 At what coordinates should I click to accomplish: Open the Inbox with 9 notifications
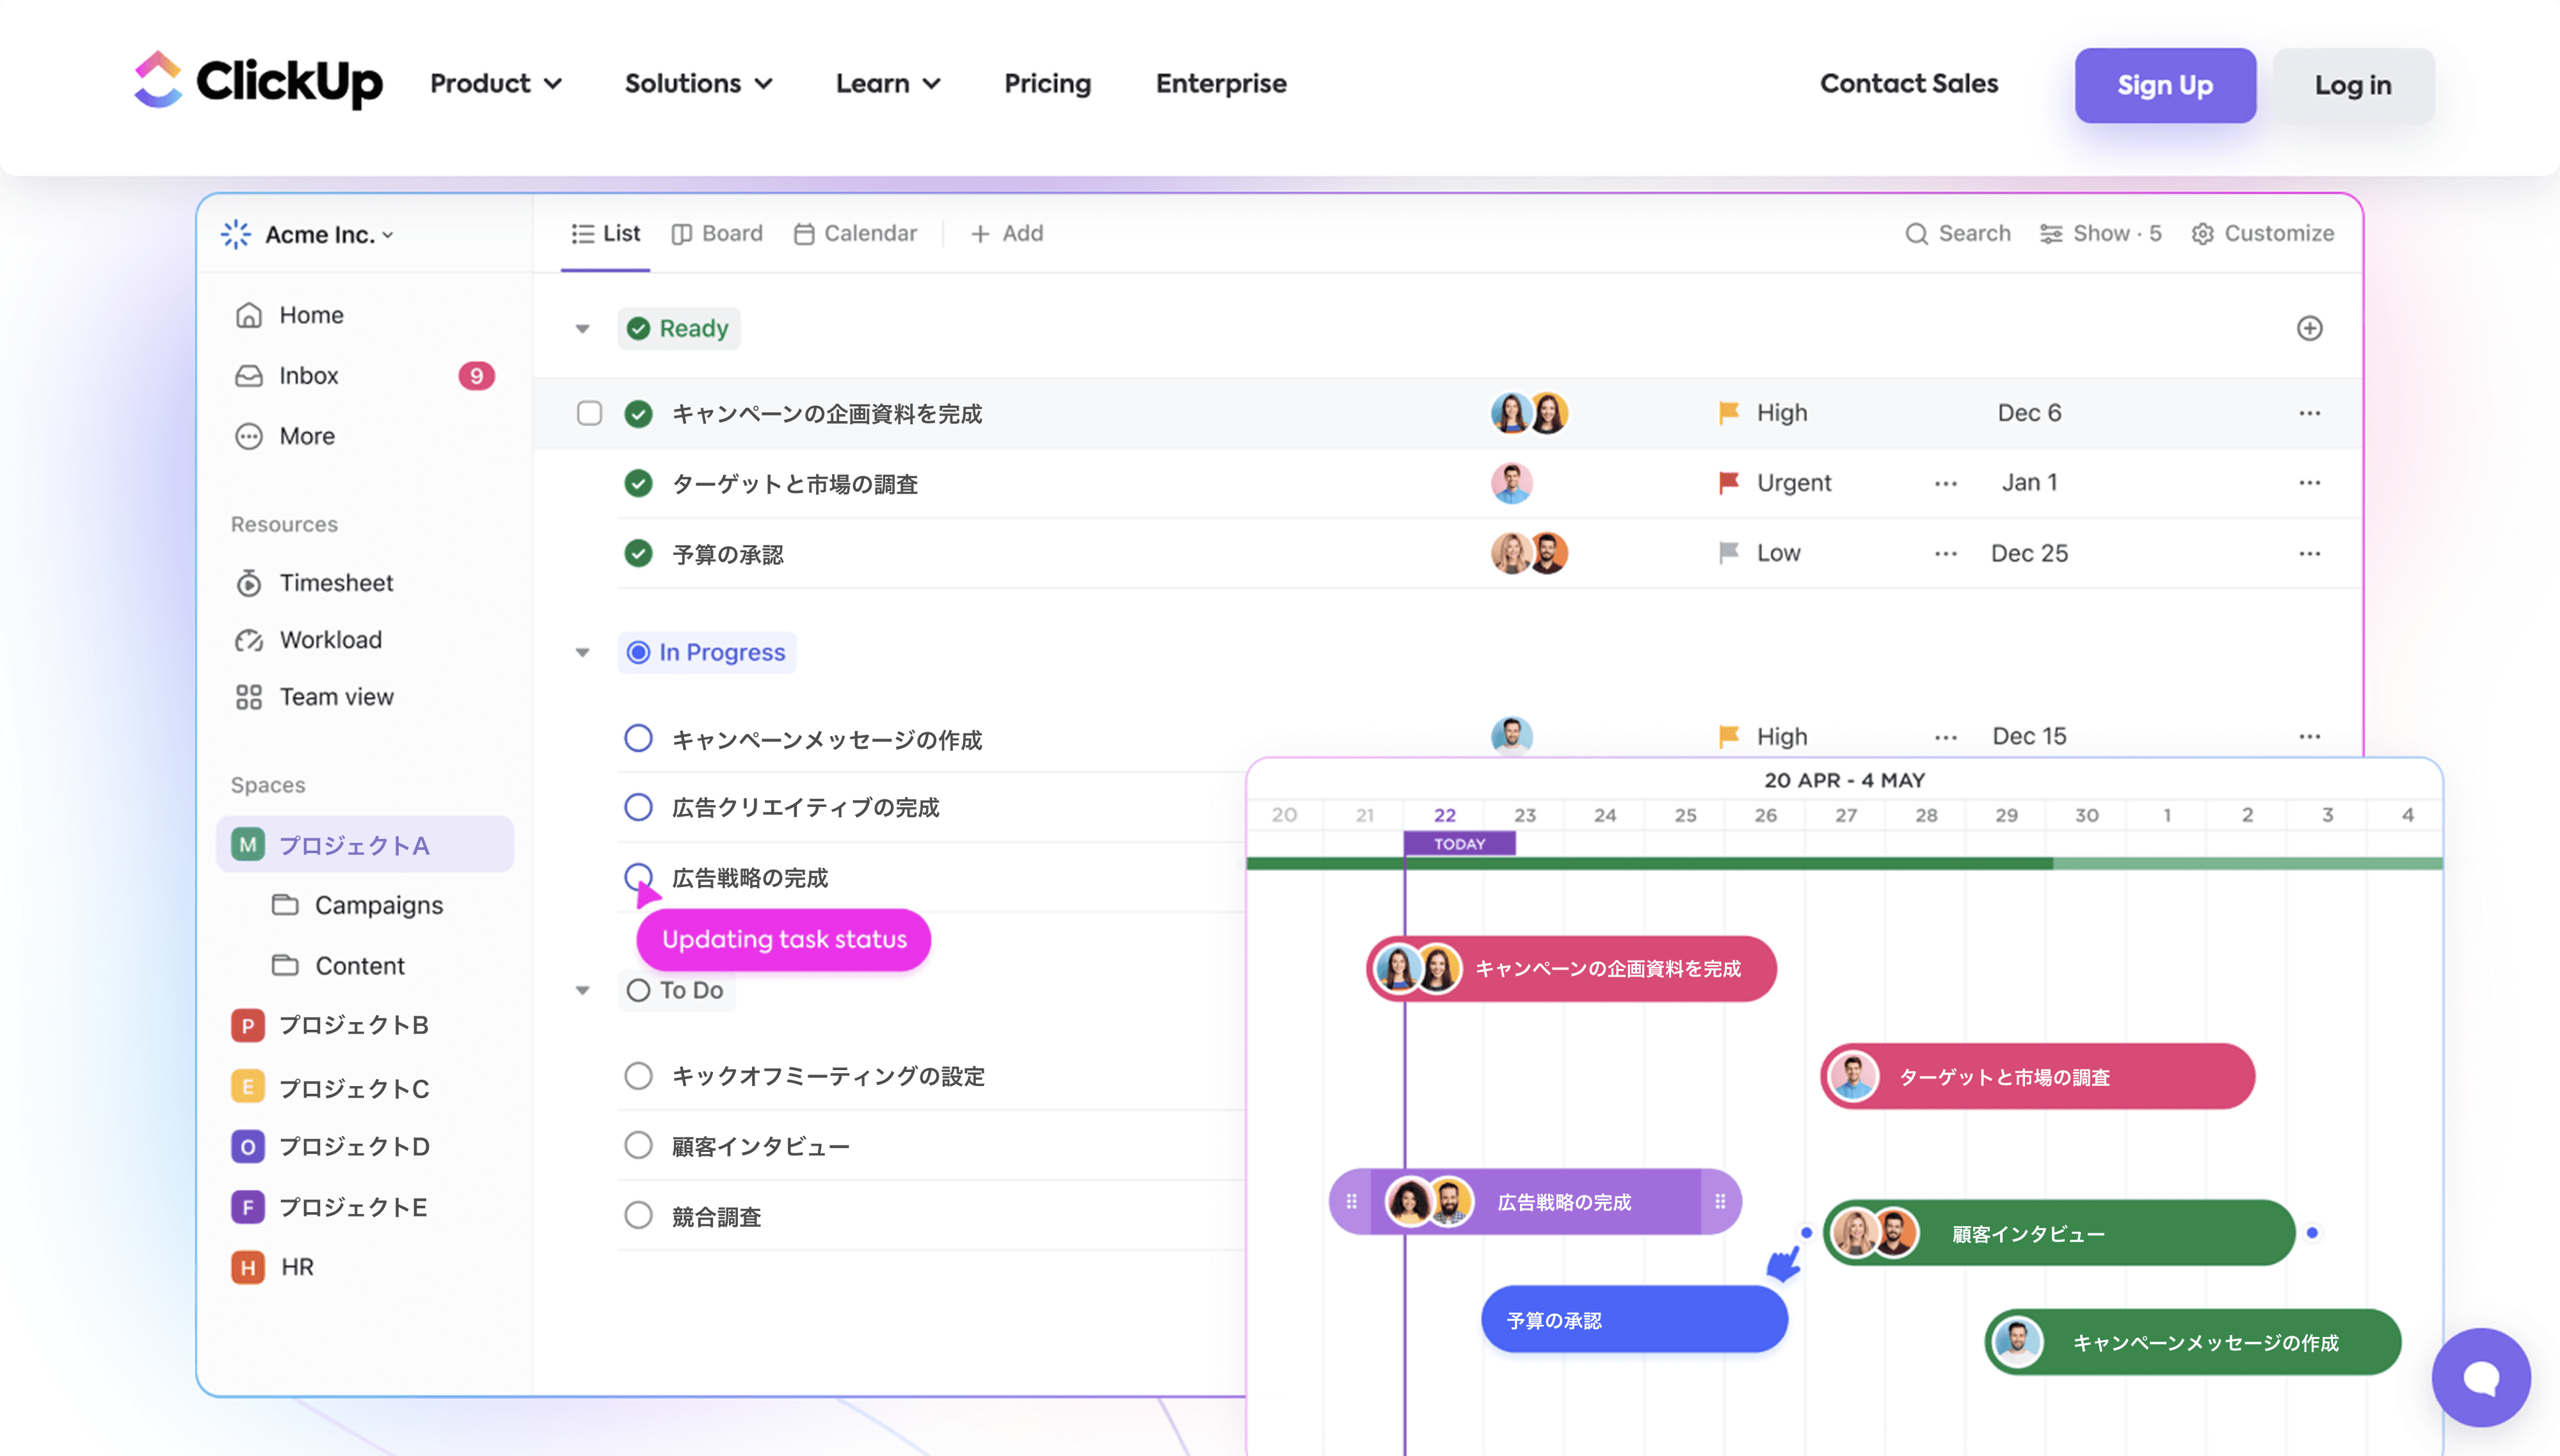308,376
